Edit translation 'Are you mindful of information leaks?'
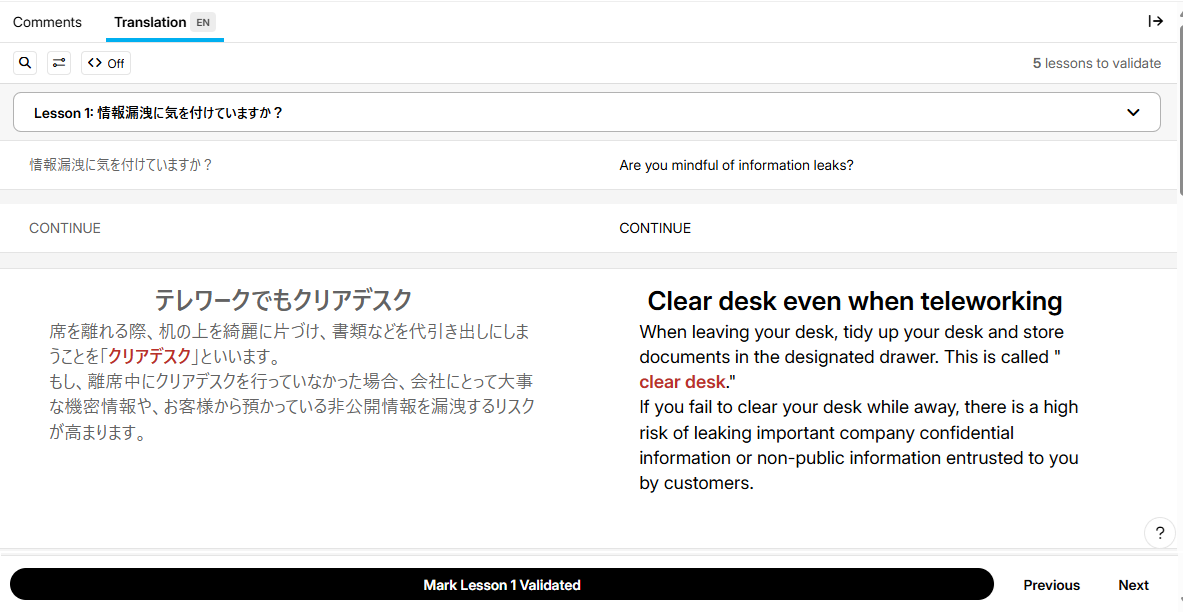This screenshot has height=612, width=1183. pos(736,165)
